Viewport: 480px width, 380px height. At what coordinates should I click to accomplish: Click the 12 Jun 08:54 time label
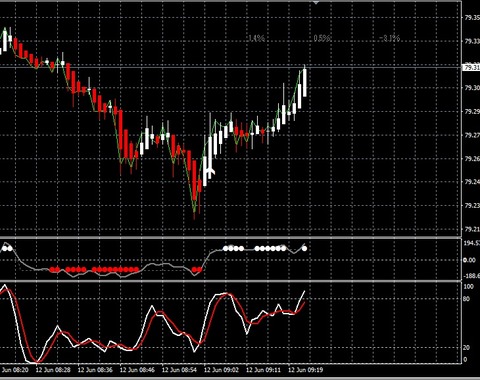(x=179, y=370)
